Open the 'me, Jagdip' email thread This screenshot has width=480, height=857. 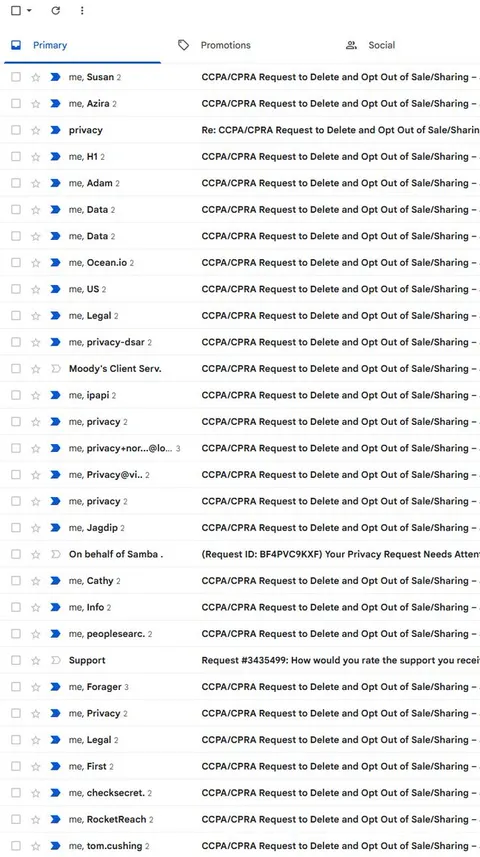pos(240,528)
